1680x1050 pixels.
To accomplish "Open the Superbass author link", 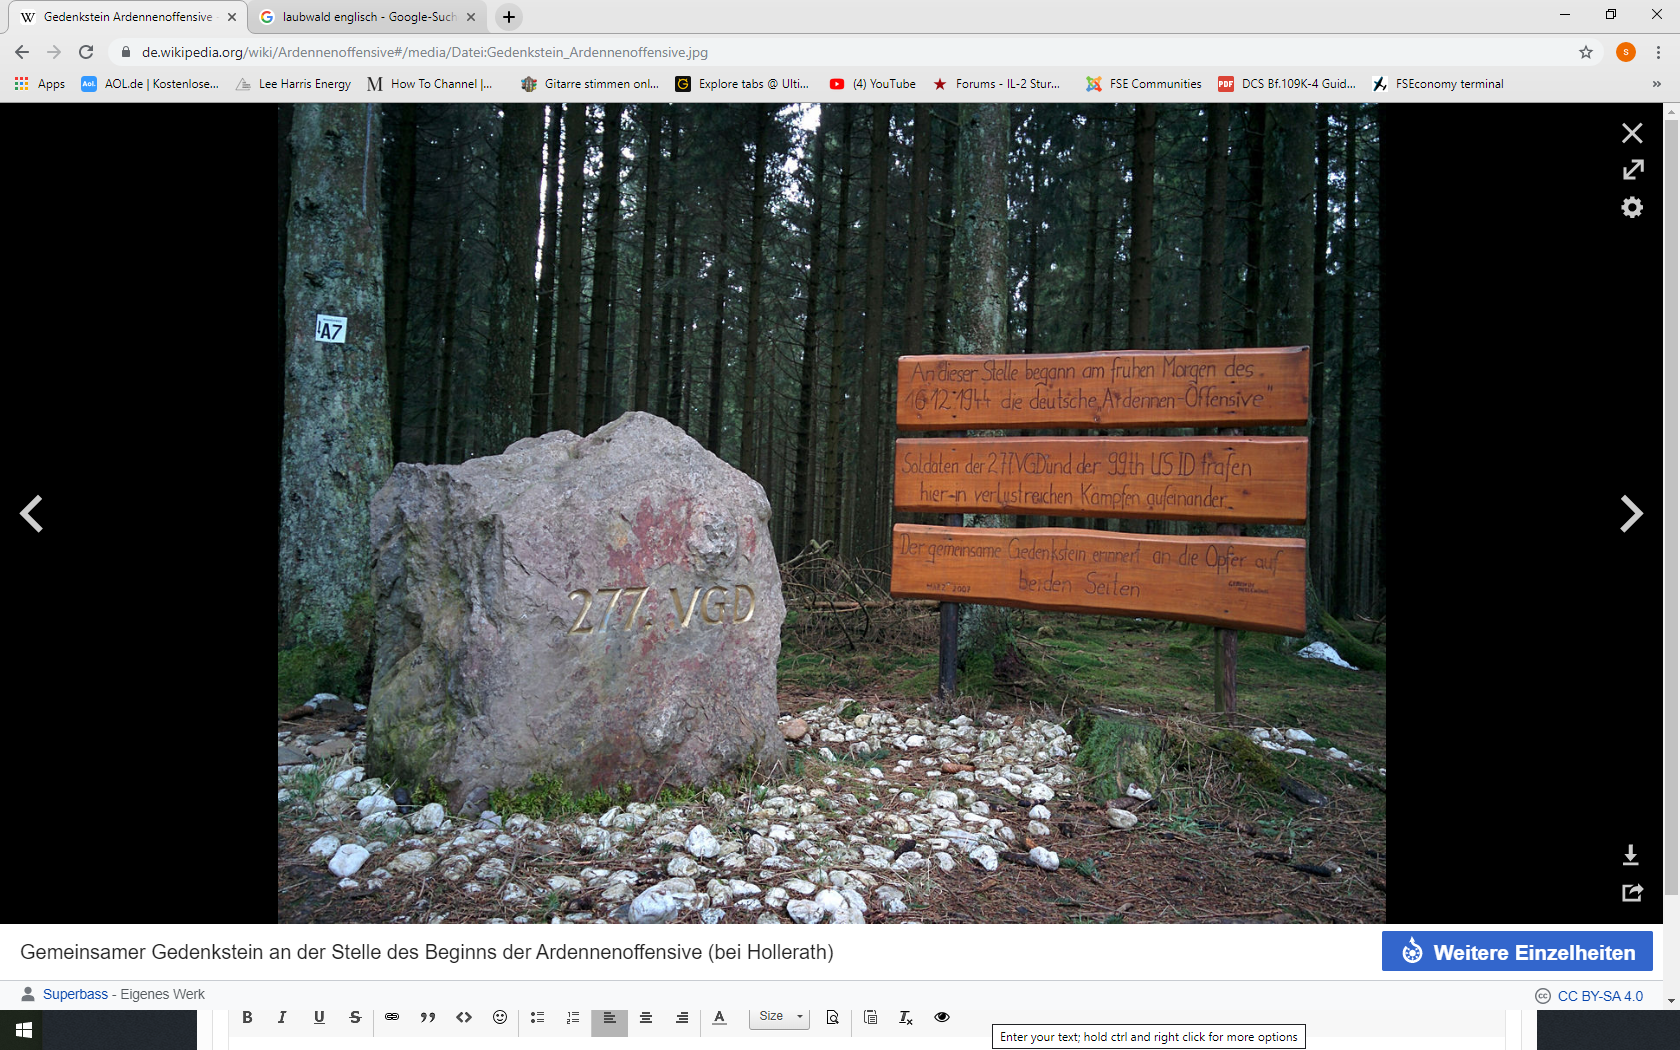I will pyautogui.click(x=75, y=994).
